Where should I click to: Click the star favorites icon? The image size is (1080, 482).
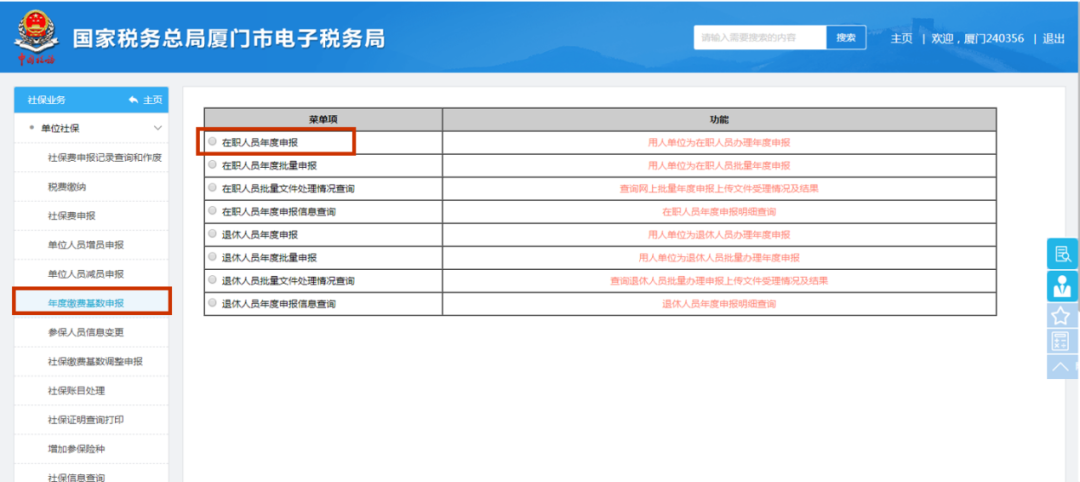pyautogui.click(x=1062, y=315)
